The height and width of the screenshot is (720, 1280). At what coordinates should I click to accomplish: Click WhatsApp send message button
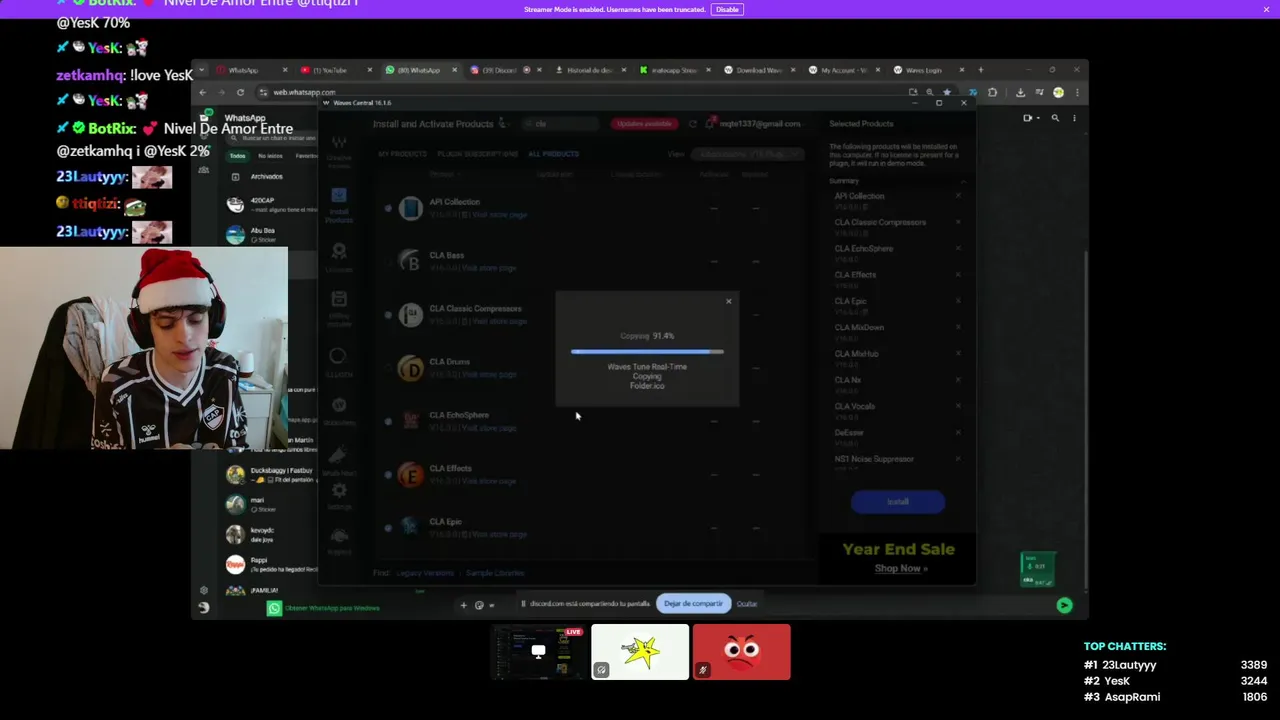click(x=1064, y=605)
